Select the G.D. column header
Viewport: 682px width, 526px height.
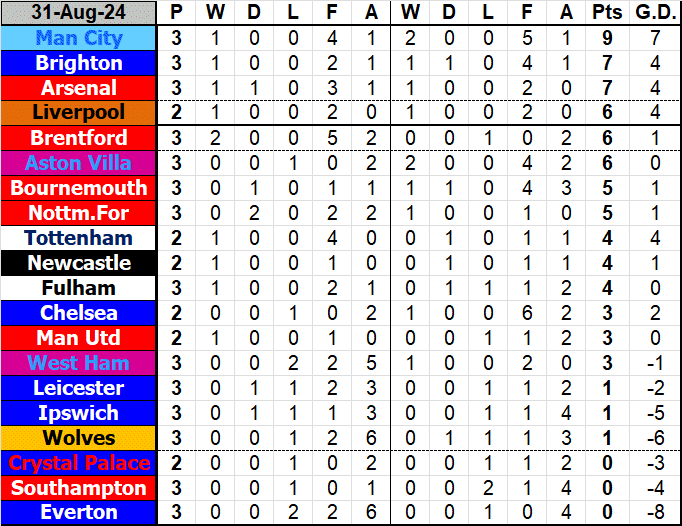point(654,13)
